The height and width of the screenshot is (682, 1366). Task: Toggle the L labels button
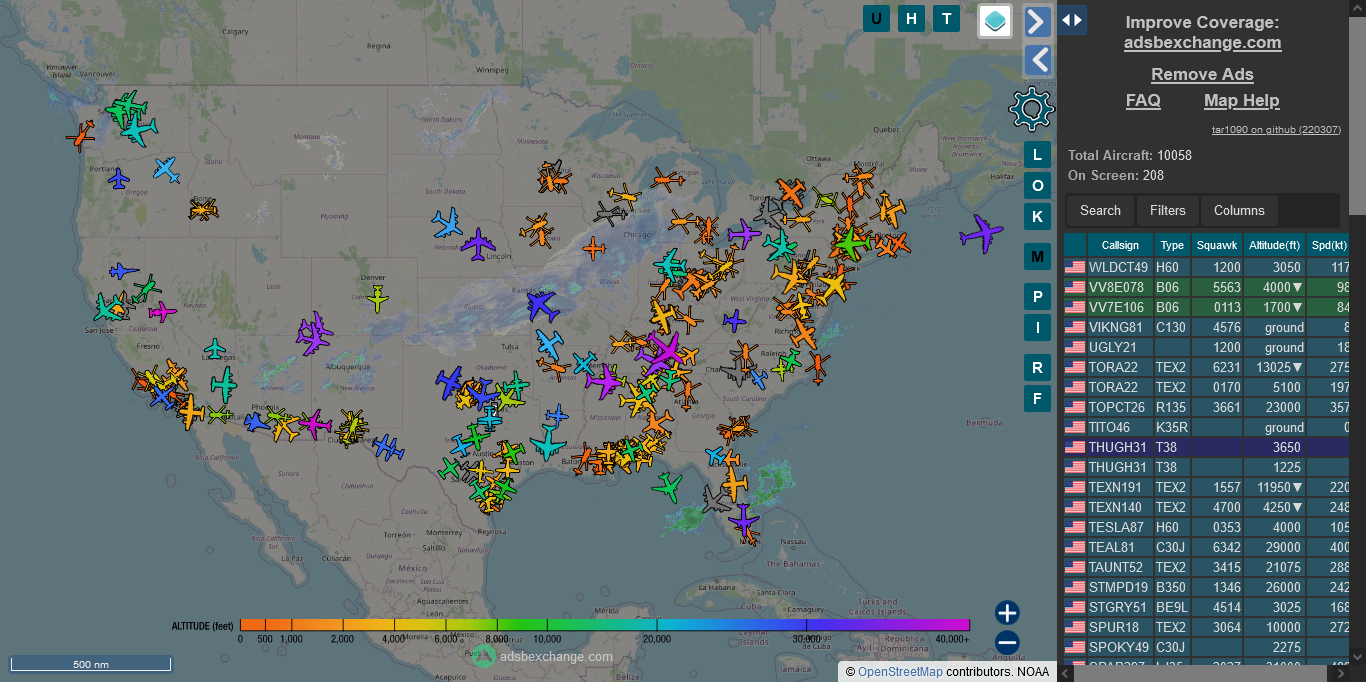(x=1037, y=155)
